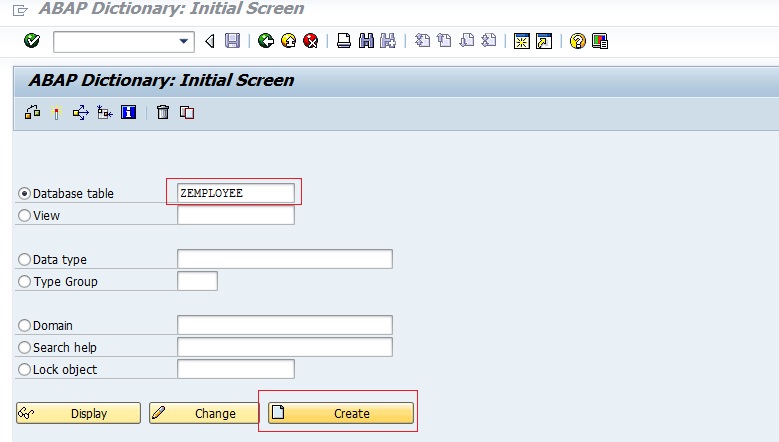The image size is (779, 442).
Task: Click the Lock object input field
Action: (x=235, y=369)
